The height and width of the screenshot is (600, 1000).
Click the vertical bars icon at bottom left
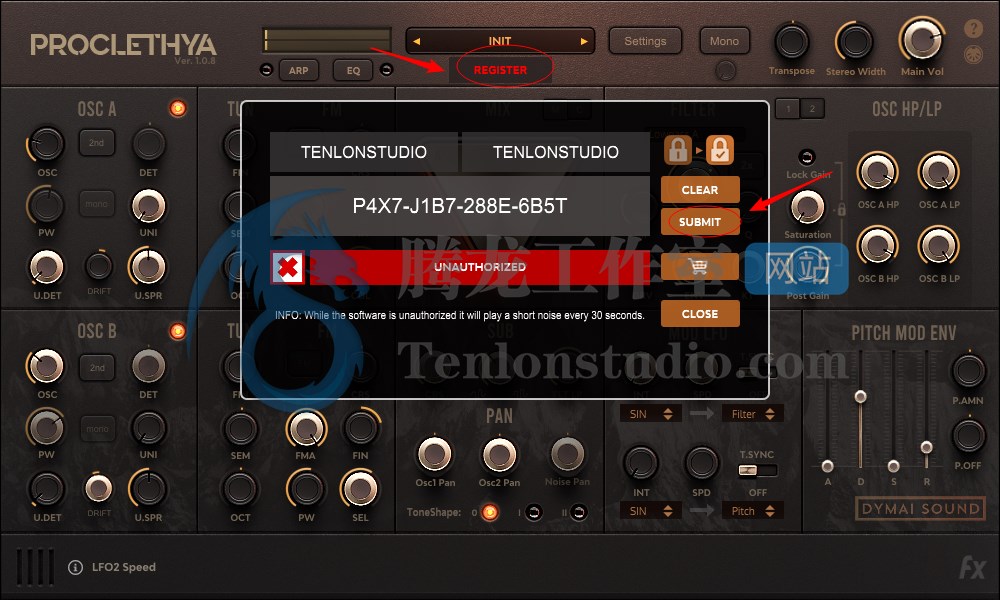(34, 567)
